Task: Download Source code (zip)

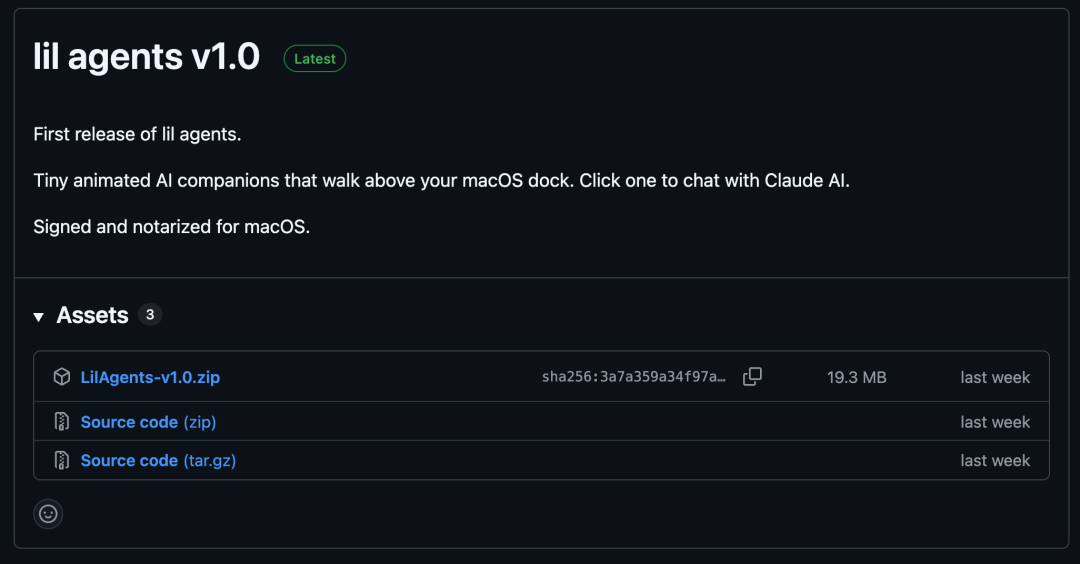Action: click(x=148, y=422)
